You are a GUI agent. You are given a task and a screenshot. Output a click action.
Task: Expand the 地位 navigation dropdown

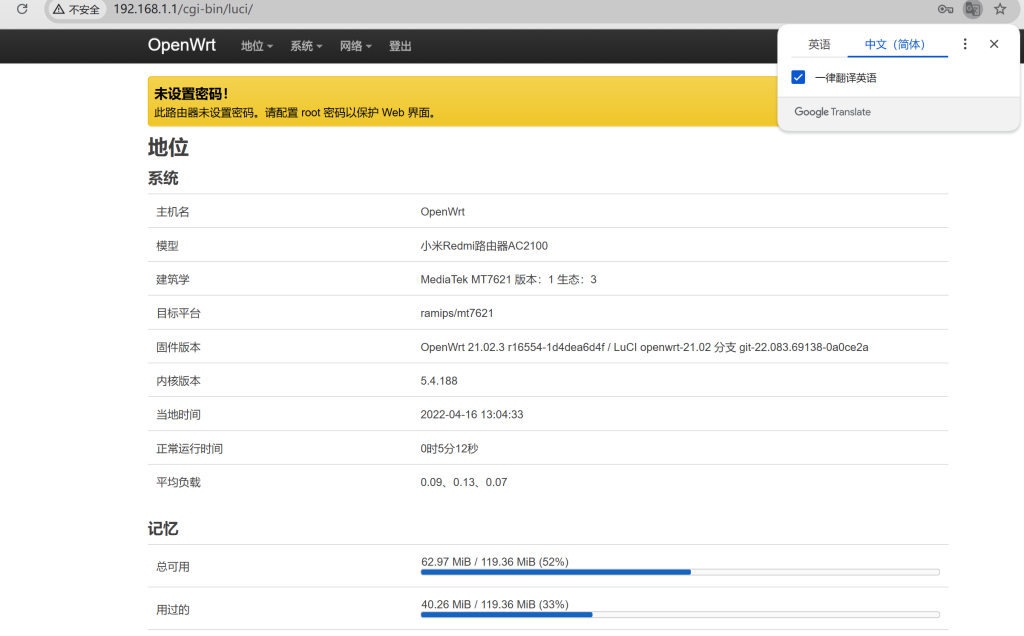(x=257, y=46)
